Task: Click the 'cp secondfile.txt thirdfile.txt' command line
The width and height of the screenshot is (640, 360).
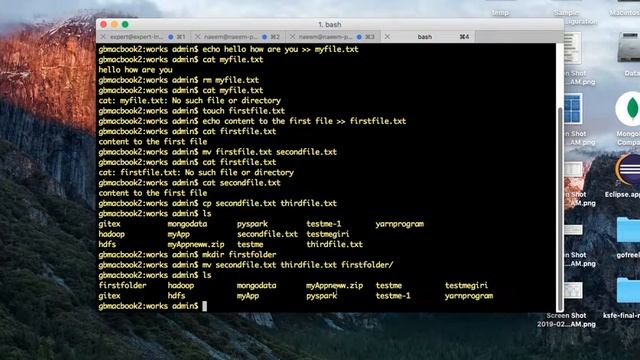Action: 218,203
